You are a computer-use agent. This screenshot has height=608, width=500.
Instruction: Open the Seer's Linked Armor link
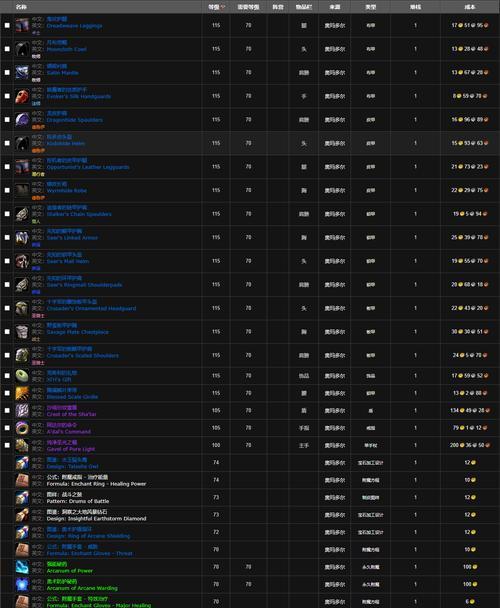pos(72,238)
